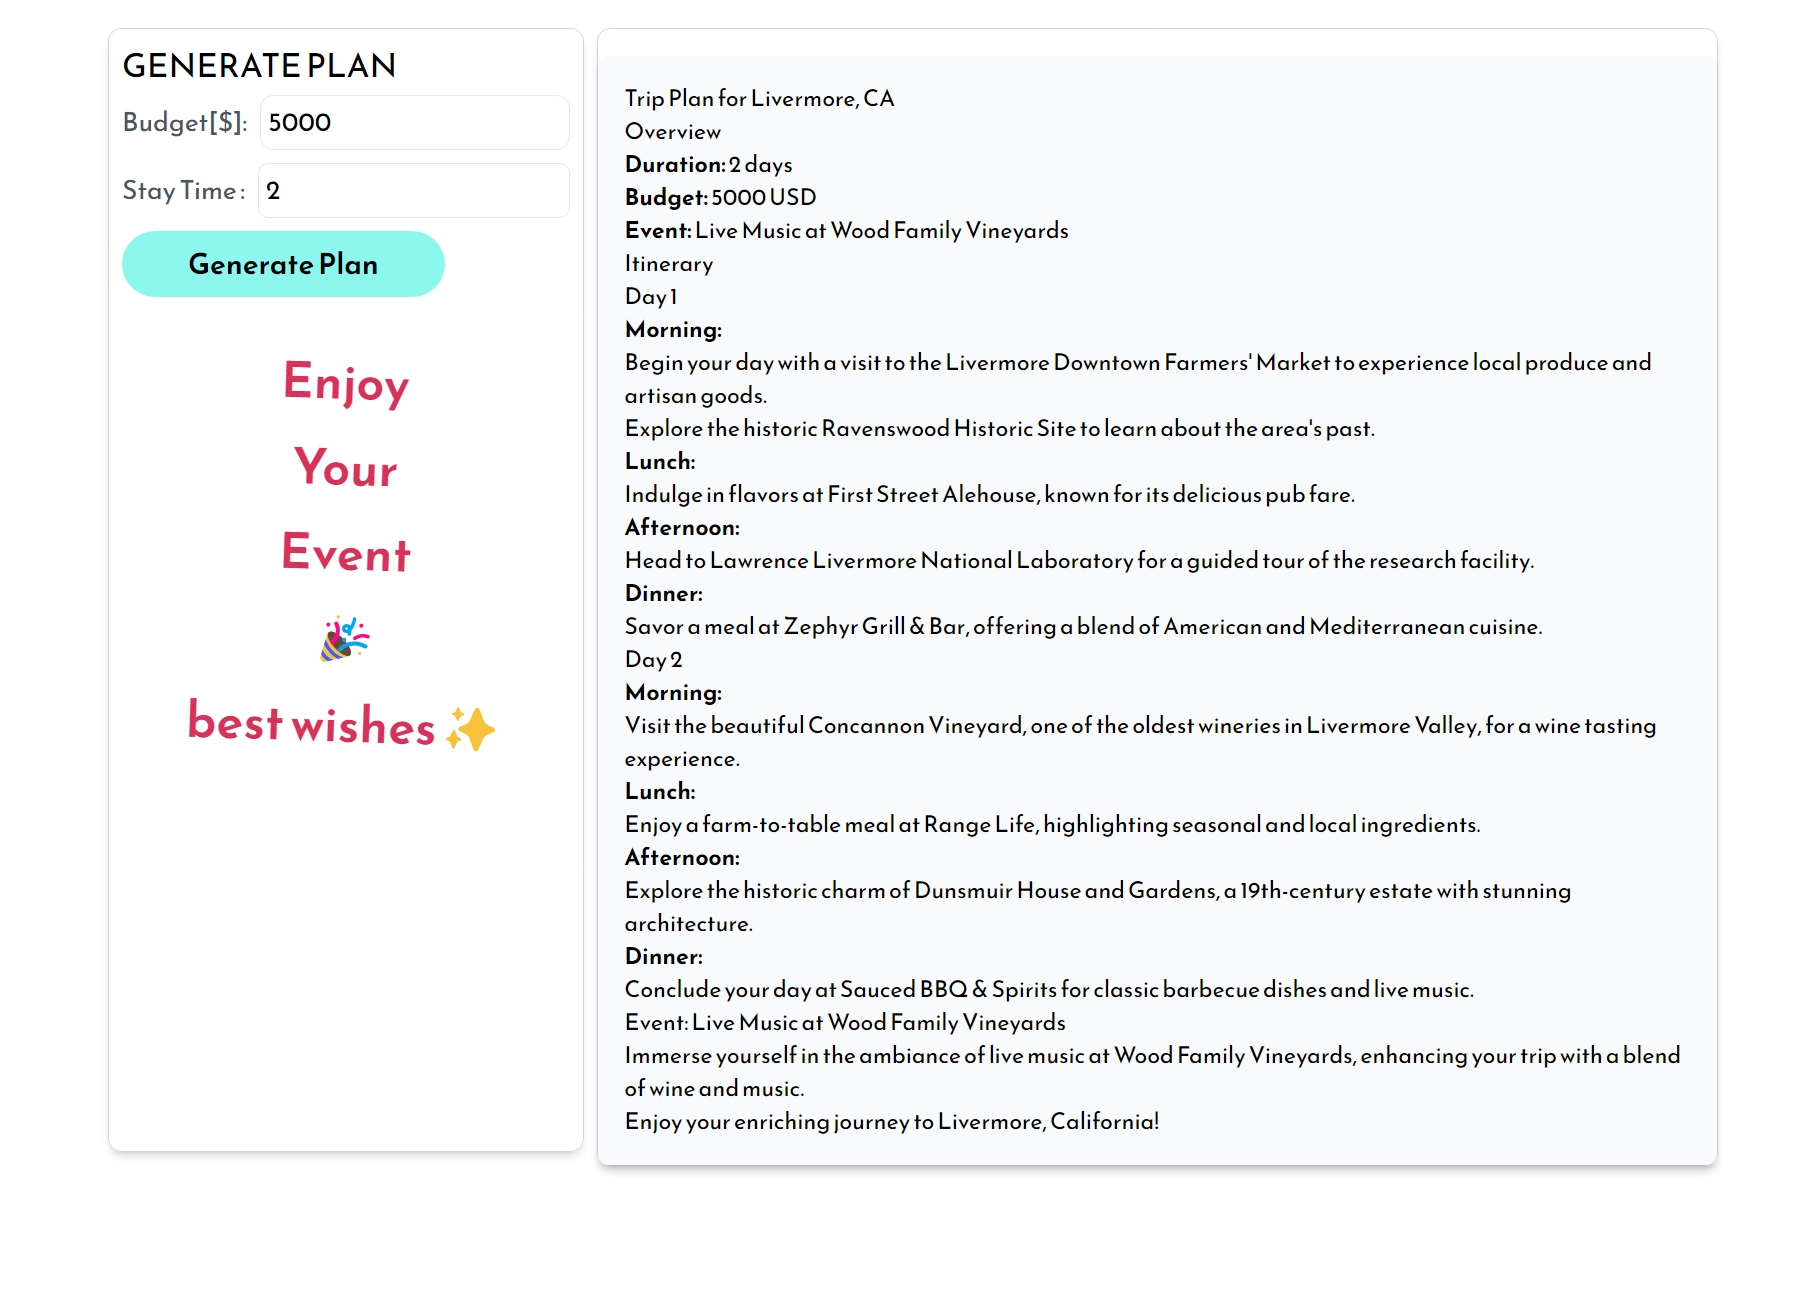Screen dimensions: 1814x1304
Task: Click the First Street Alehouse sentence
Action: [x=990, y=494]
